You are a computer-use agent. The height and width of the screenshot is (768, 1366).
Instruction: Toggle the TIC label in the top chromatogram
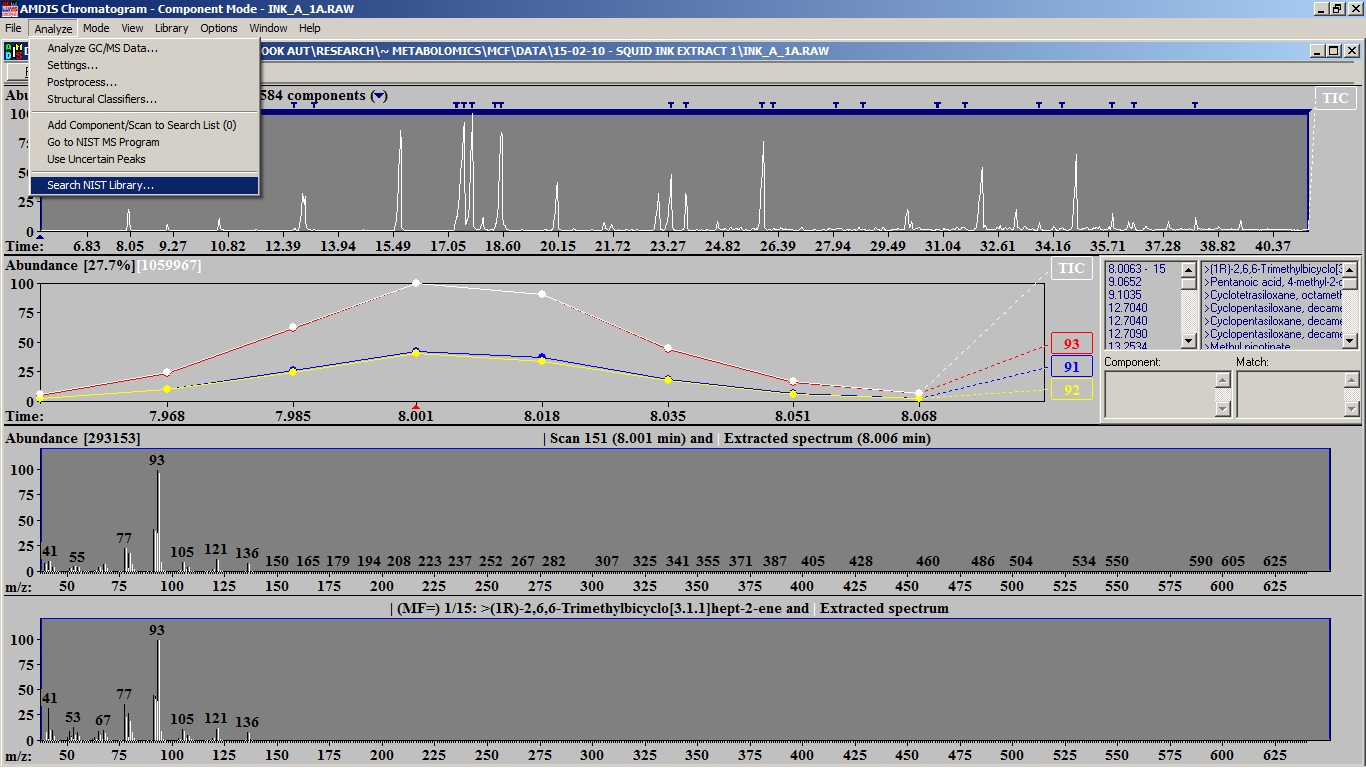[1335, 98]
